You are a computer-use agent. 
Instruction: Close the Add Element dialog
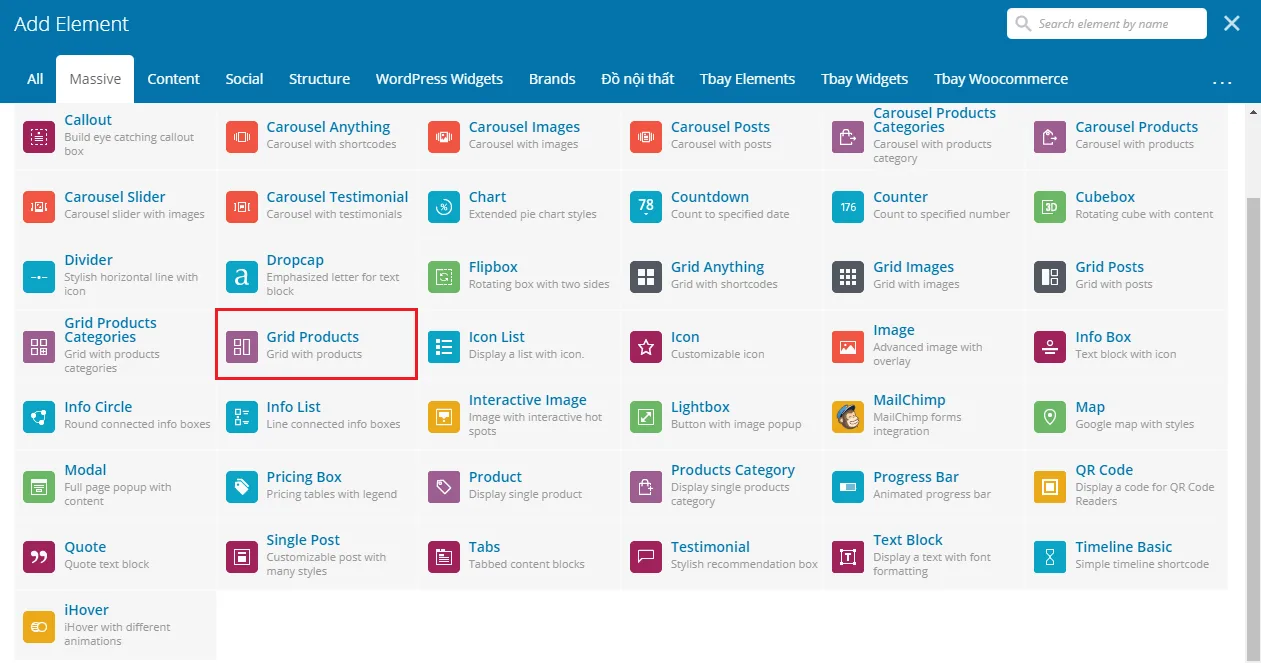[x=1232, y=23]
